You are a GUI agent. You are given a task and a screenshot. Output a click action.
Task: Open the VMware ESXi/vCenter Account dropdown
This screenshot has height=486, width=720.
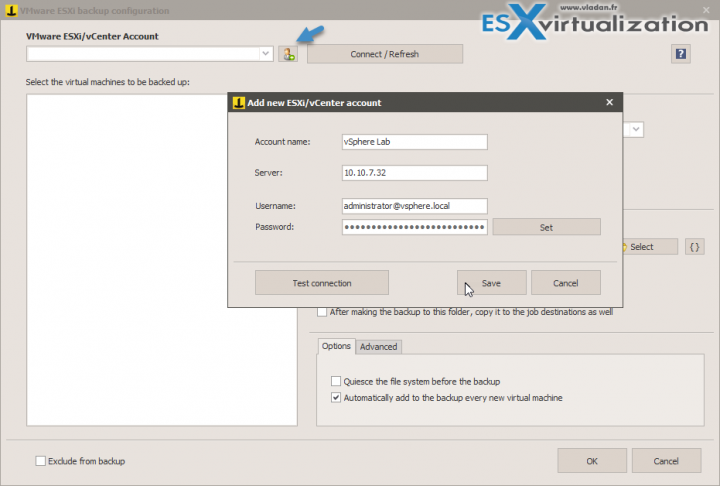tap(265, 54)
